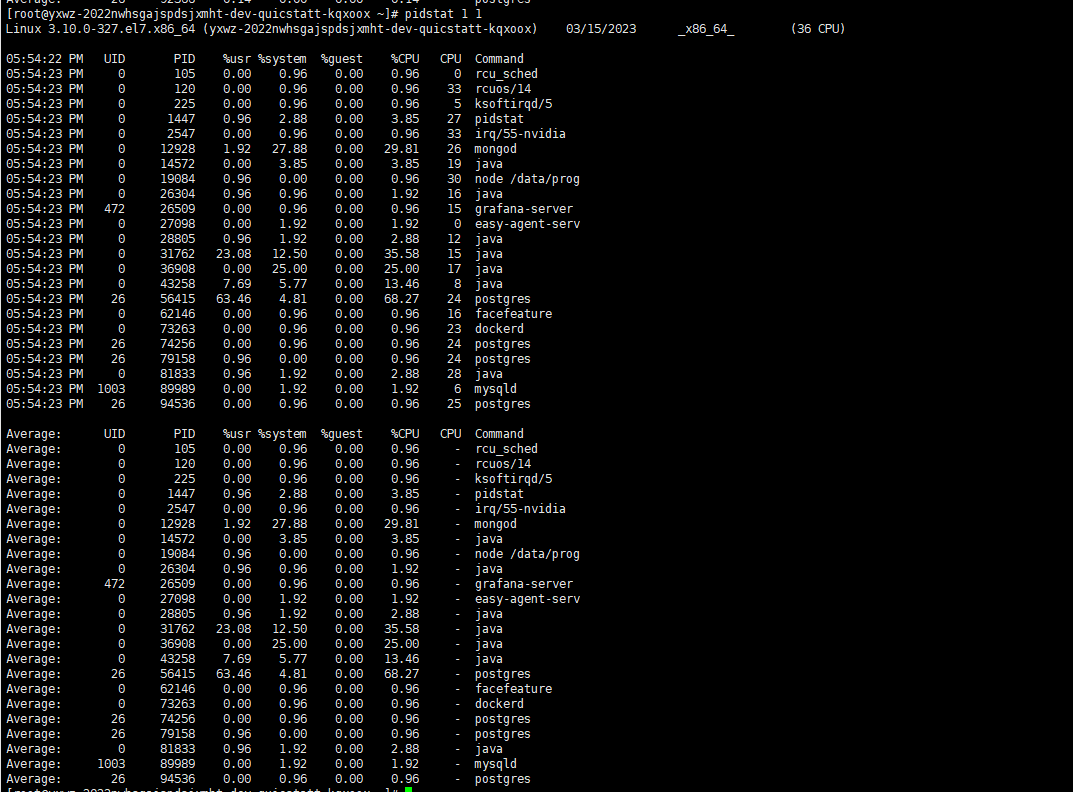Image resolution: width=1073 pixels, height=792 pixels.
Task: Click "easy-agent-serv" in the Average row
Action: [x=527, y=599]
